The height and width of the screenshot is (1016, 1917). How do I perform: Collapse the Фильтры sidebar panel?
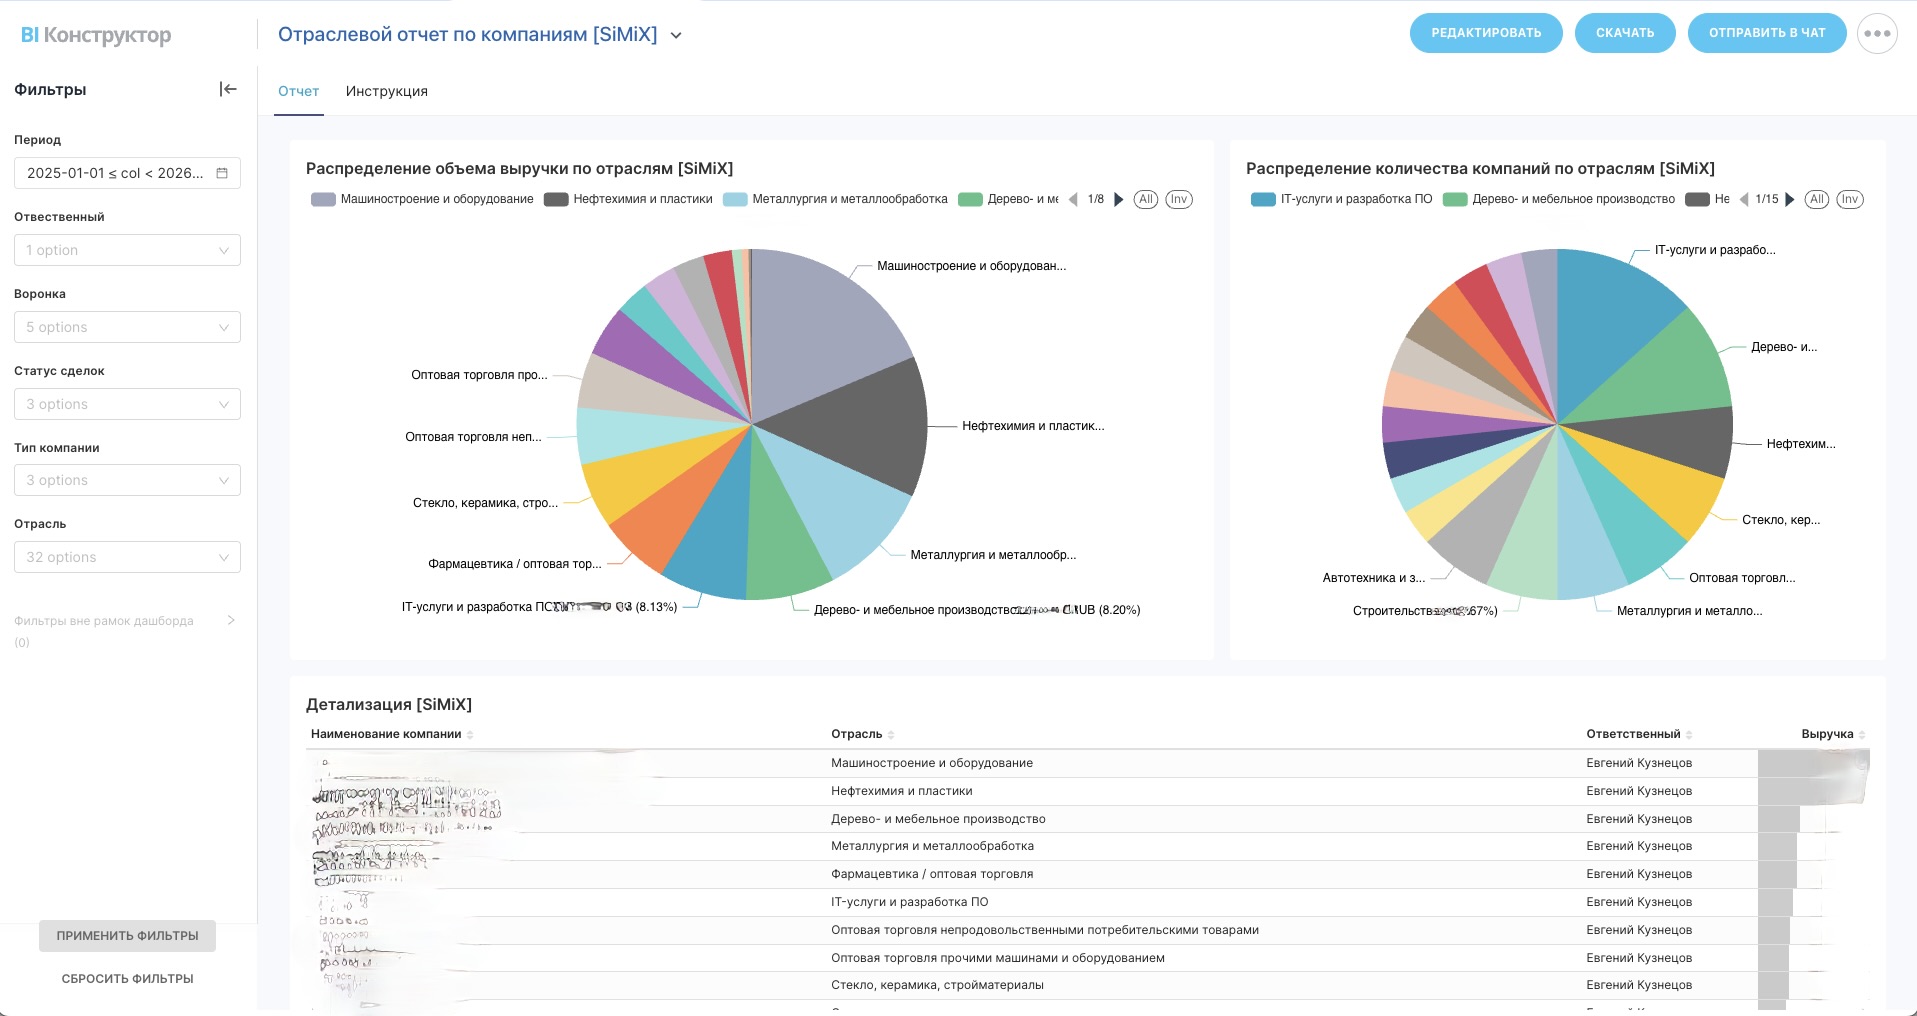(x=228, y=89)
